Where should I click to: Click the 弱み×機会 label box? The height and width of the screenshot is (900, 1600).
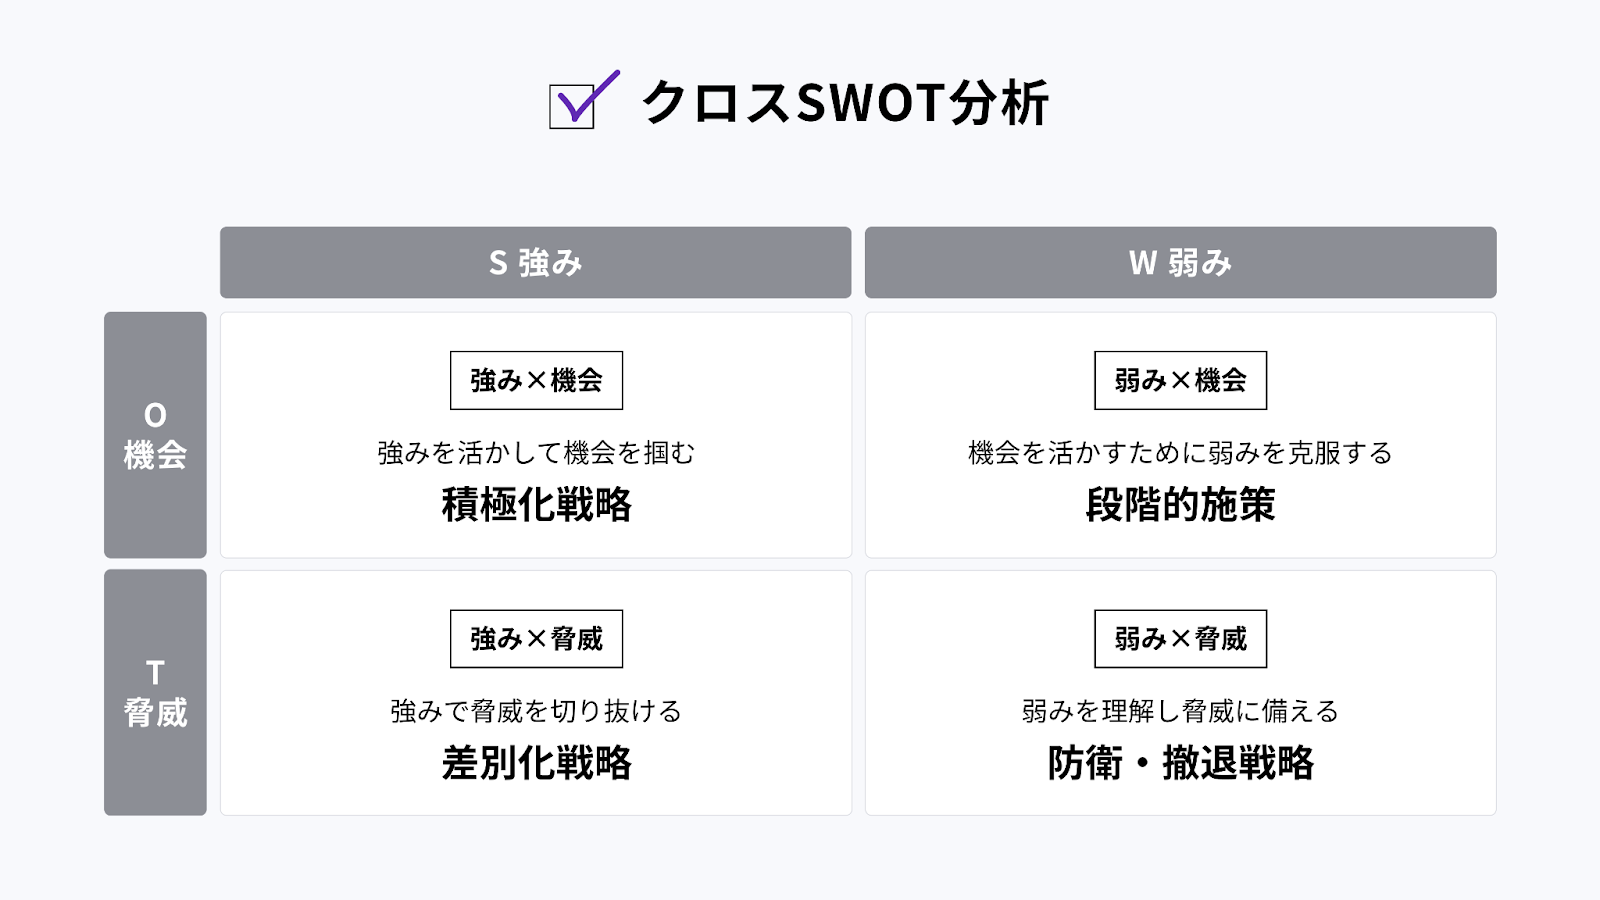(x=1180, y=380)
